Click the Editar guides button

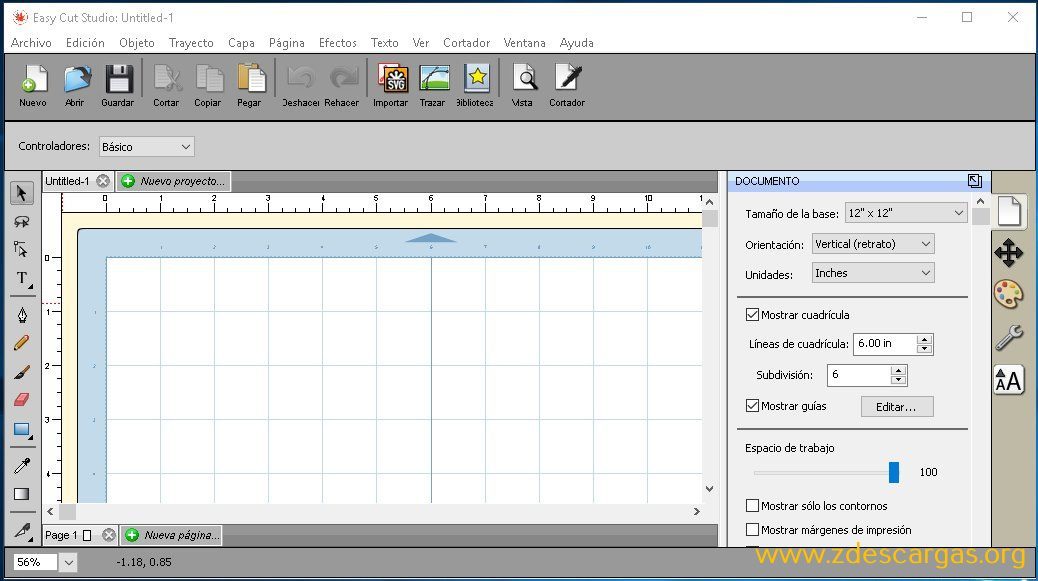point(897,407)
